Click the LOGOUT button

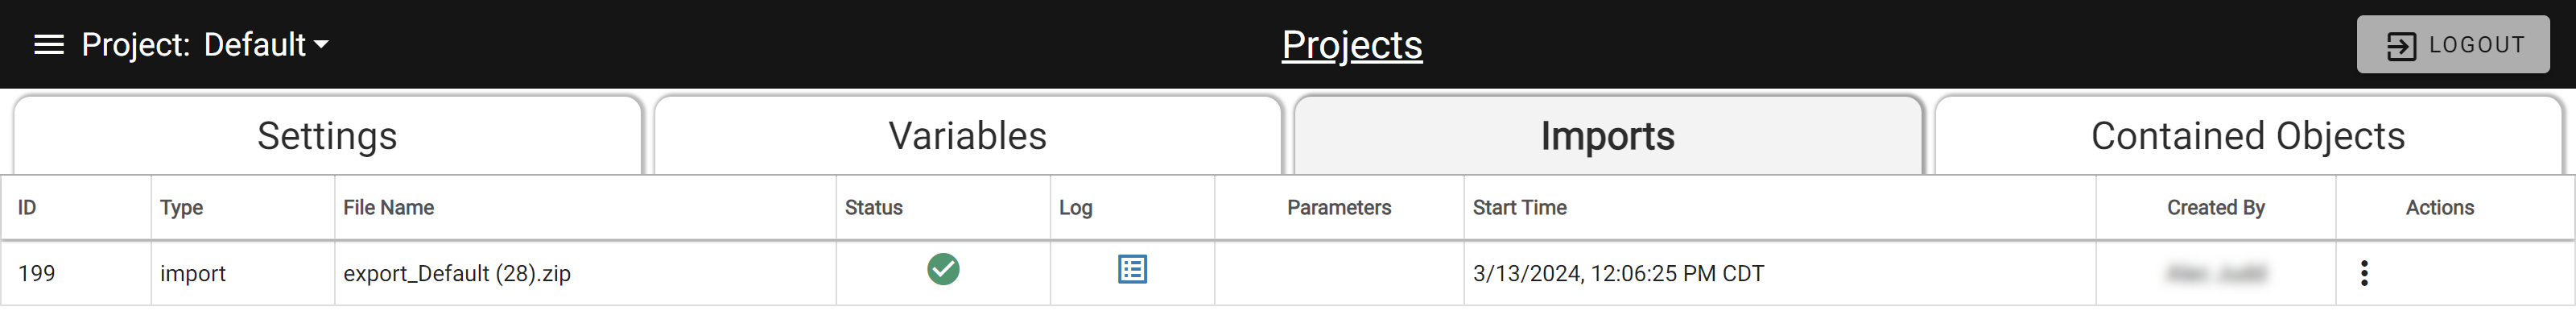tap(2453, 45)
